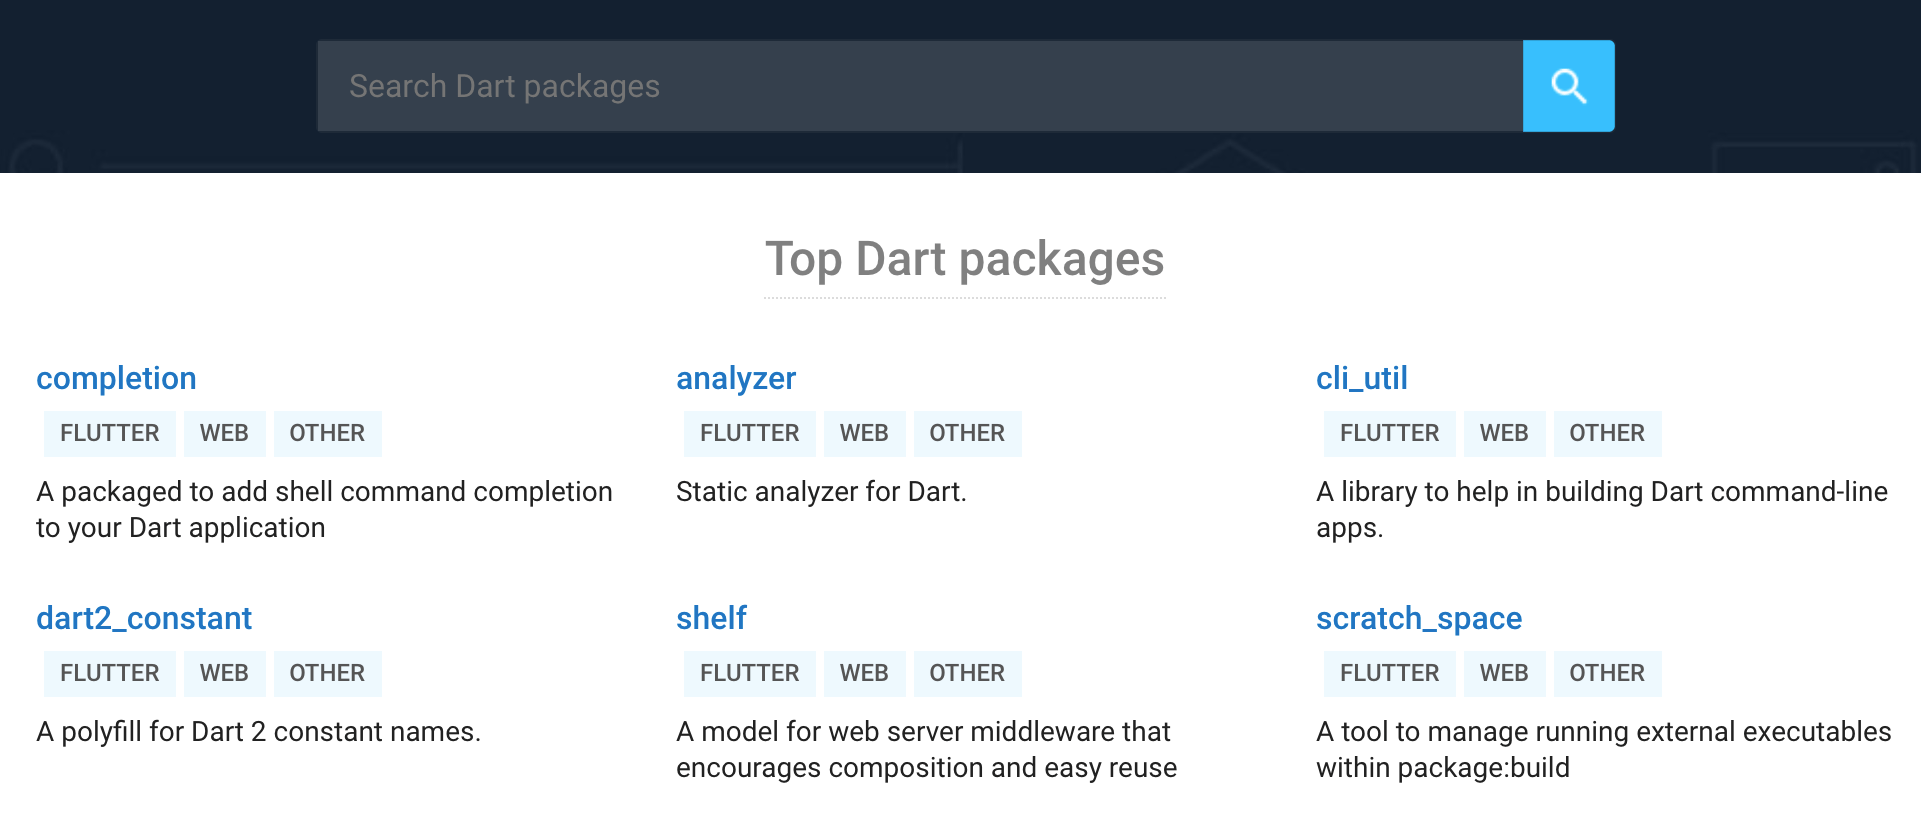Select the OTHER tag under dart2_constant
This screenshot has height=824, width=1921.
click(x=327, y=673)
